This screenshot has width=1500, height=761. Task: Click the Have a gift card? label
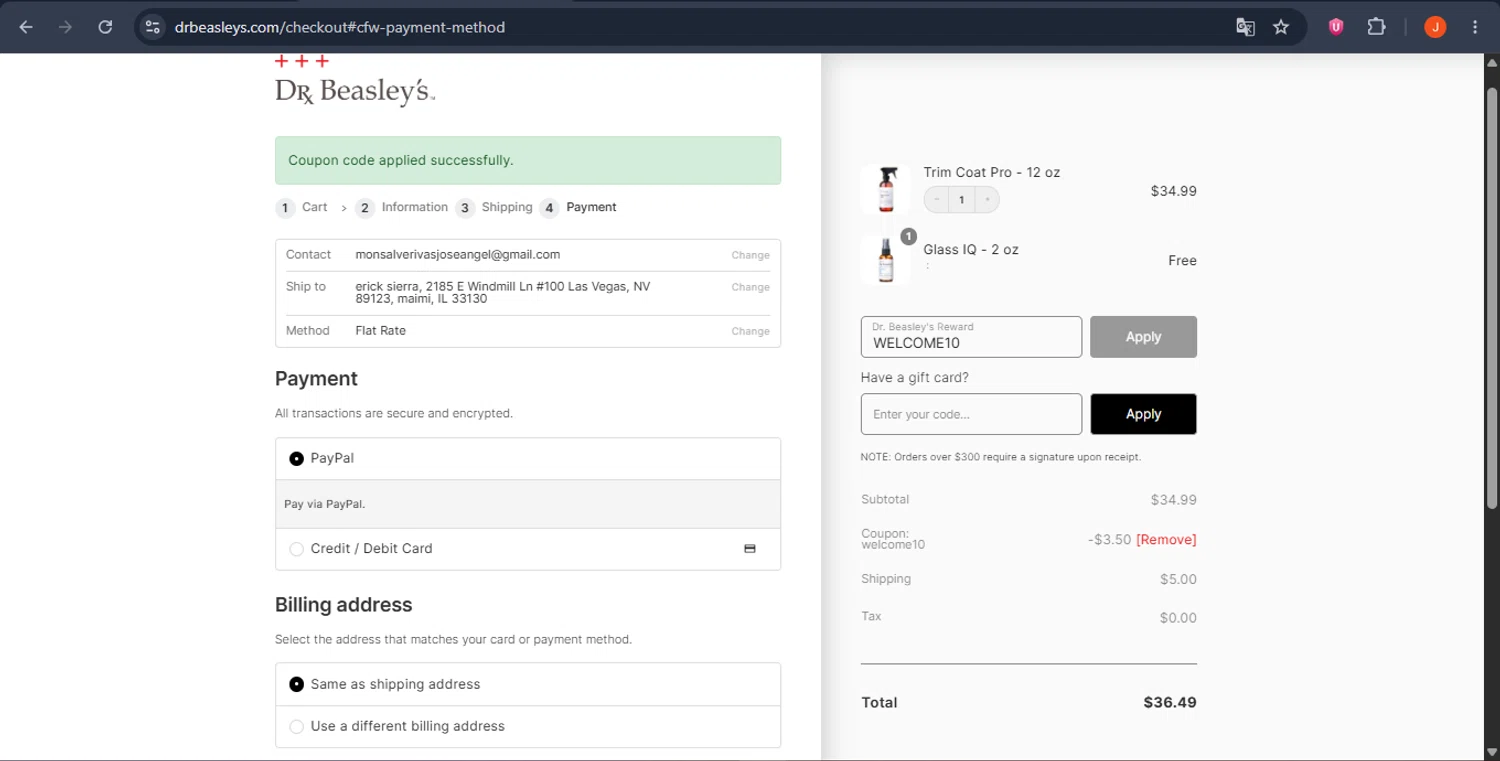click(915, 378)
